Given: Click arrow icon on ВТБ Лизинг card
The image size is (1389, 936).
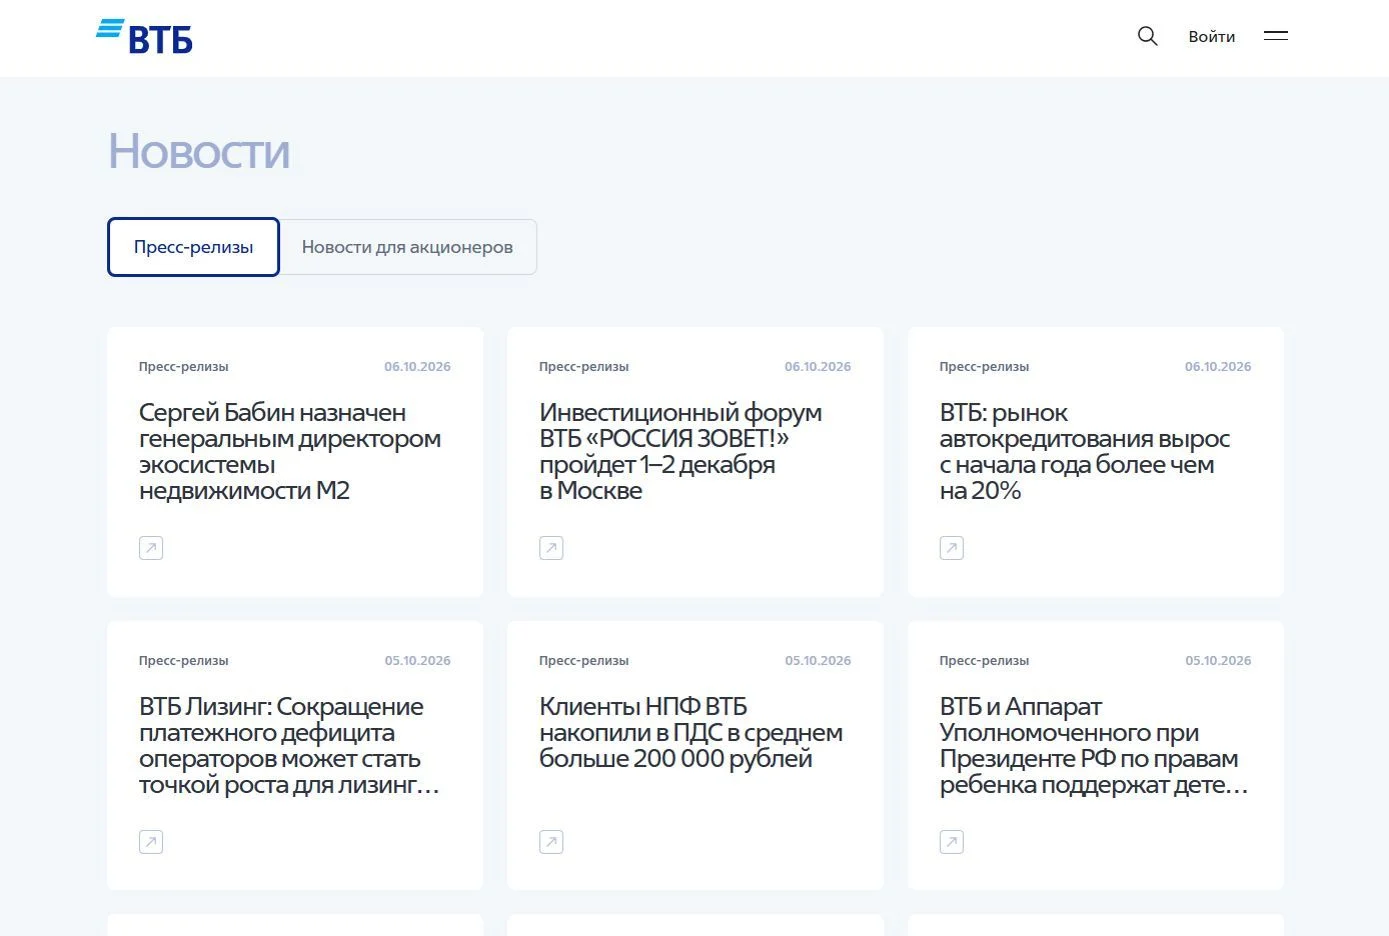Looking at the screenshot, I should (x=151, y=842).
